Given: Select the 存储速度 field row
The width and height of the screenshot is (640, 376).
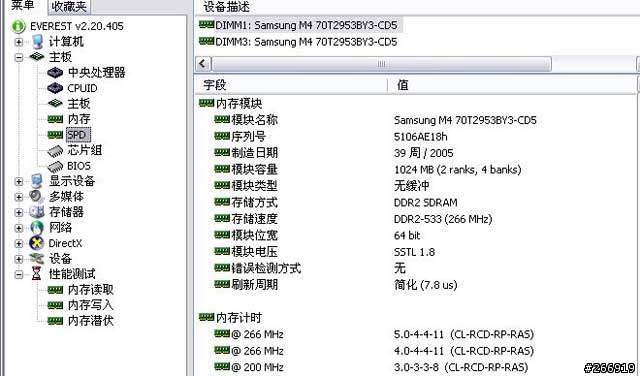Looking at the screenshot, I should coord(254,219).
